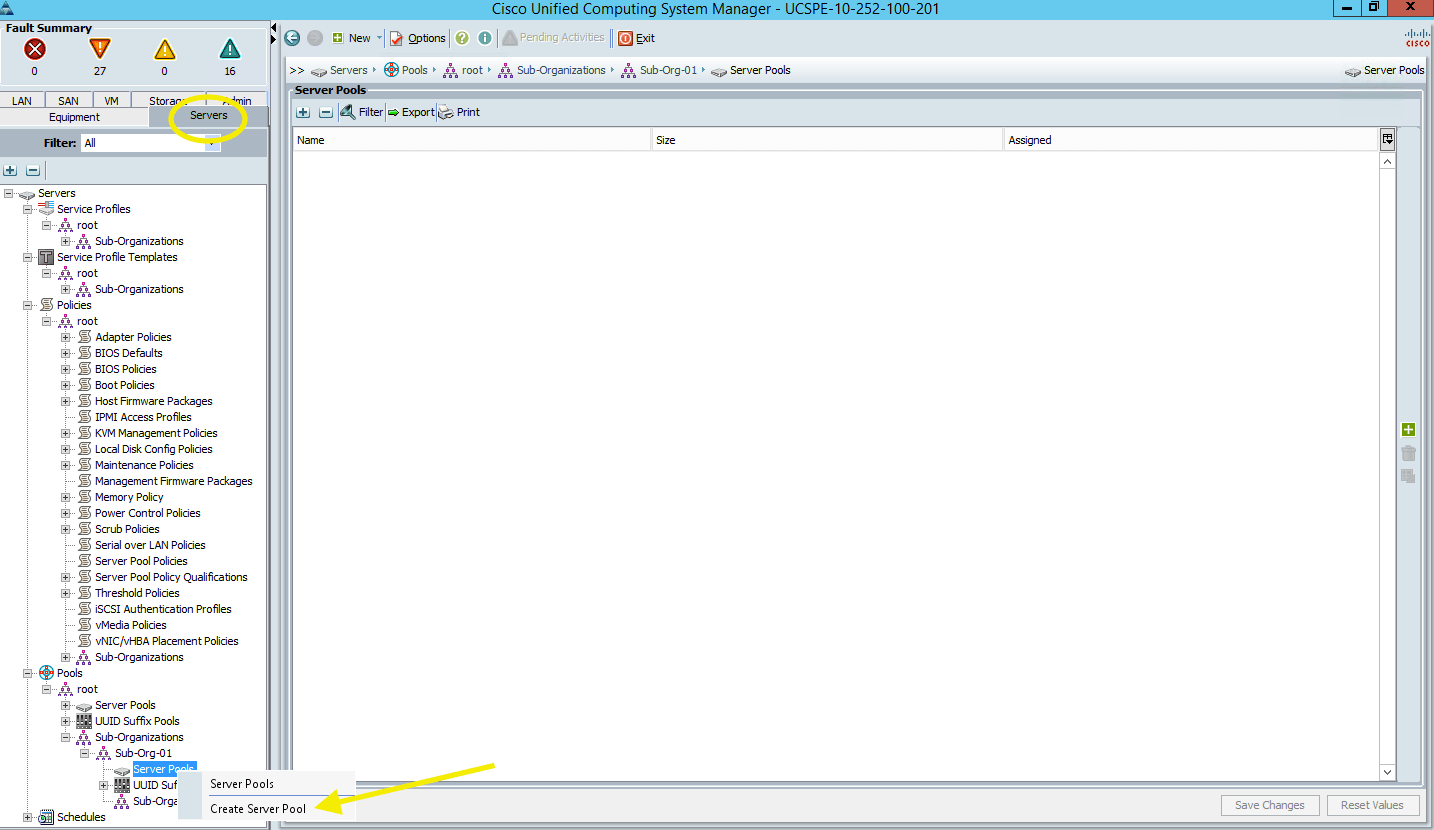This screenshot has width=1434, height=830.
Task: Collapse the Pools tree node
Action: (28, 673)
